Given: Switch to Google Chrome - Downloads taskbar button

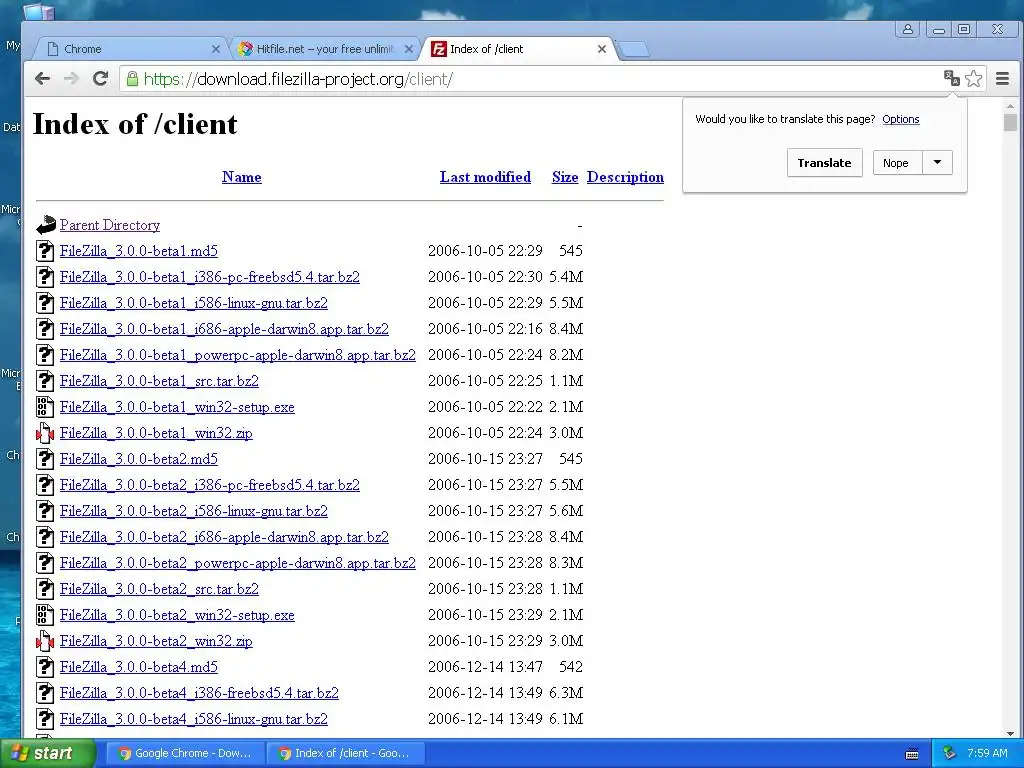Looking at the screenshot, I should coord(185,753).
